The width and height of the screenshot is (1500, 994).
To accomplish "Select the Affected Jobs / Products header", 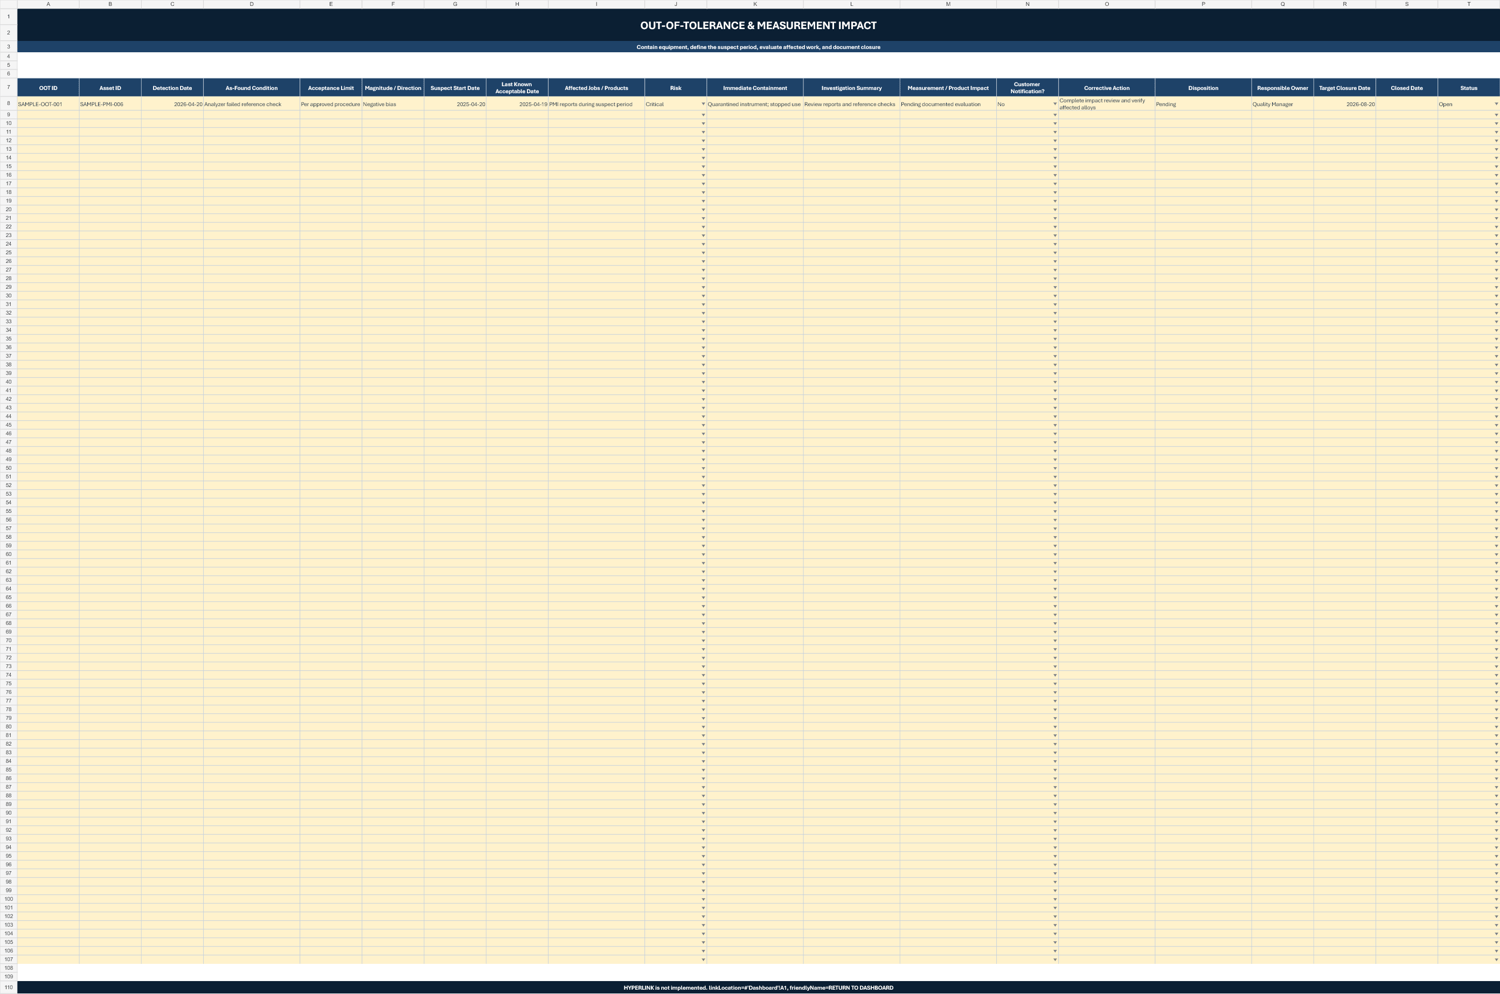I will pos(596,88).
